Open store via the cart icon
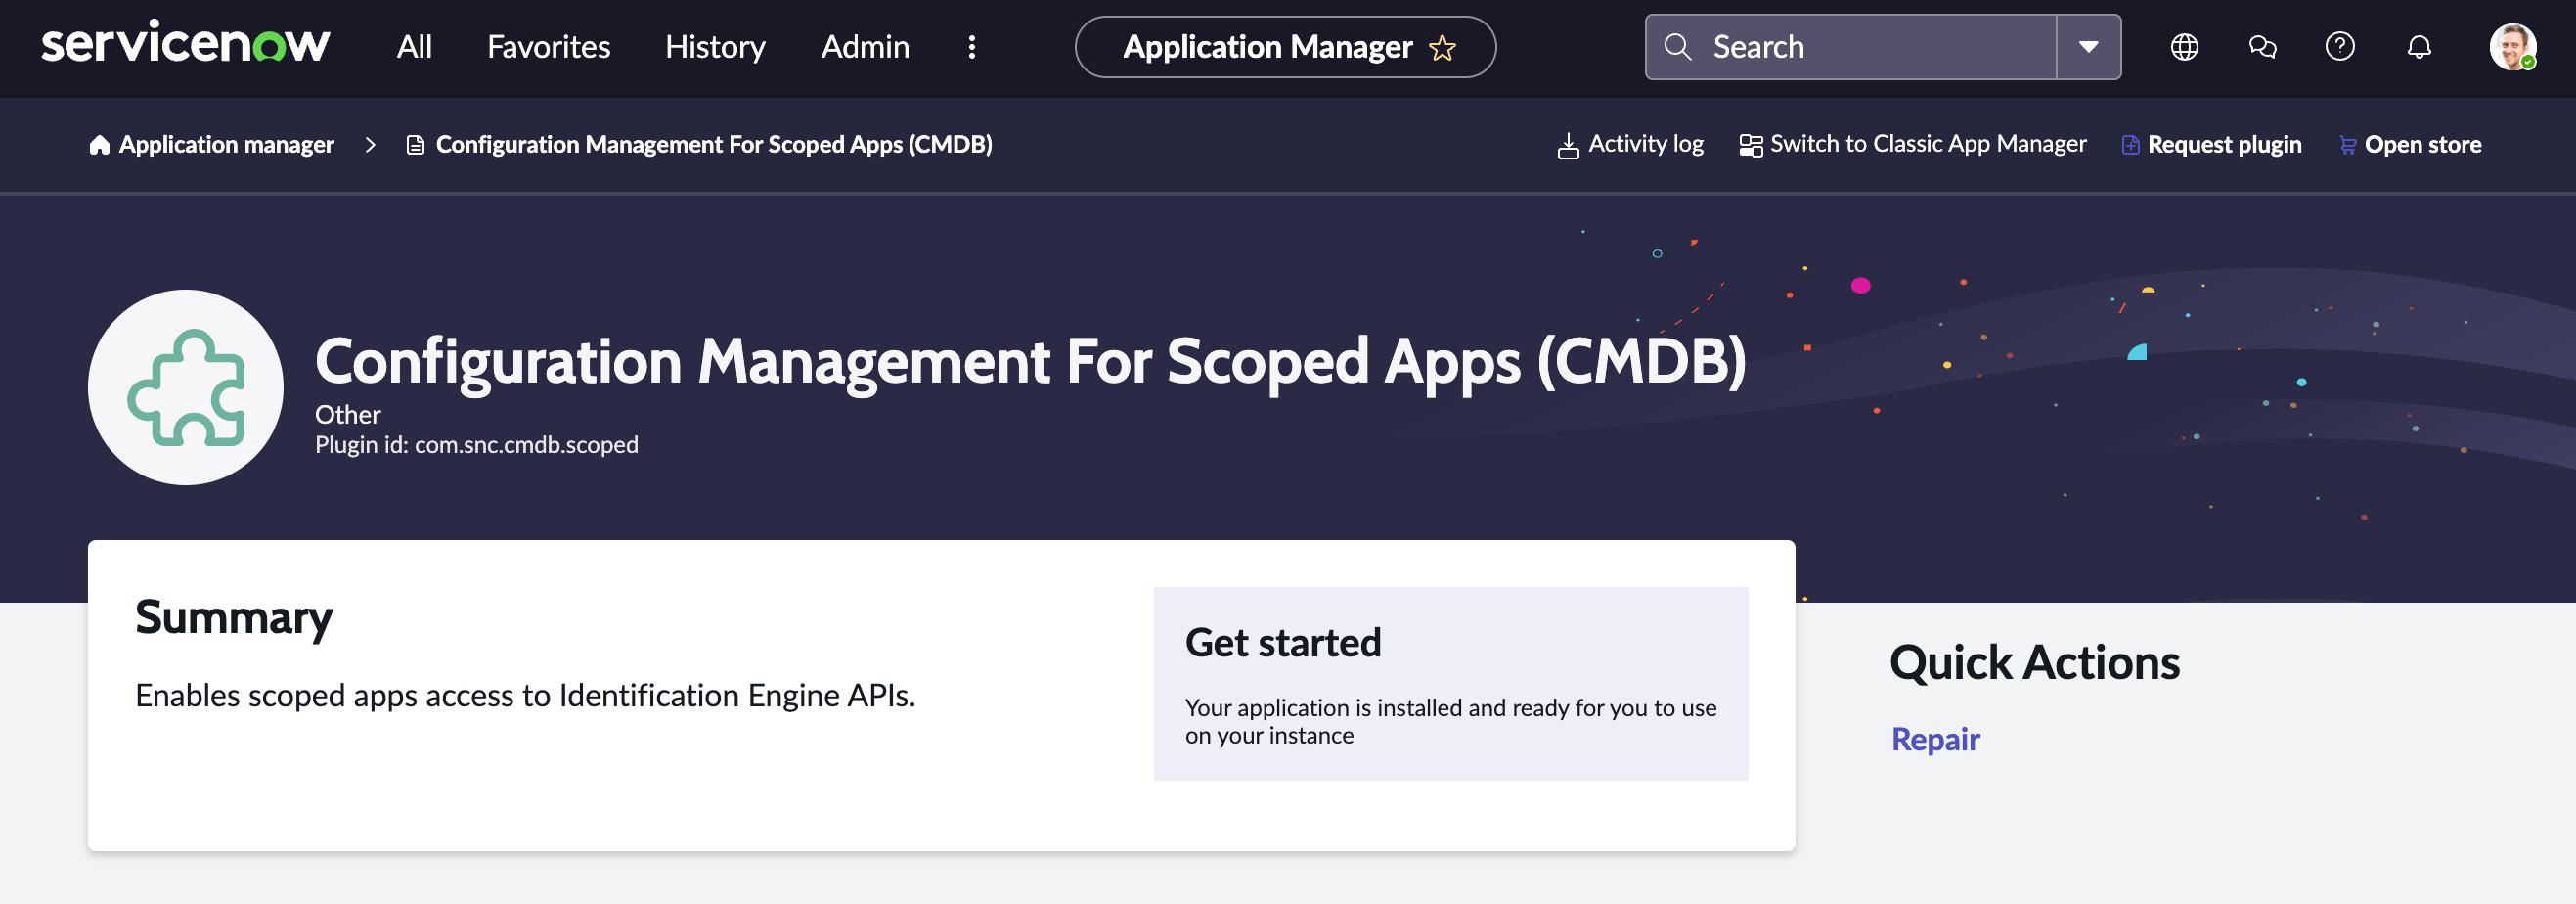Screen dimensions: 2576x904 [x=2347, y=144]
